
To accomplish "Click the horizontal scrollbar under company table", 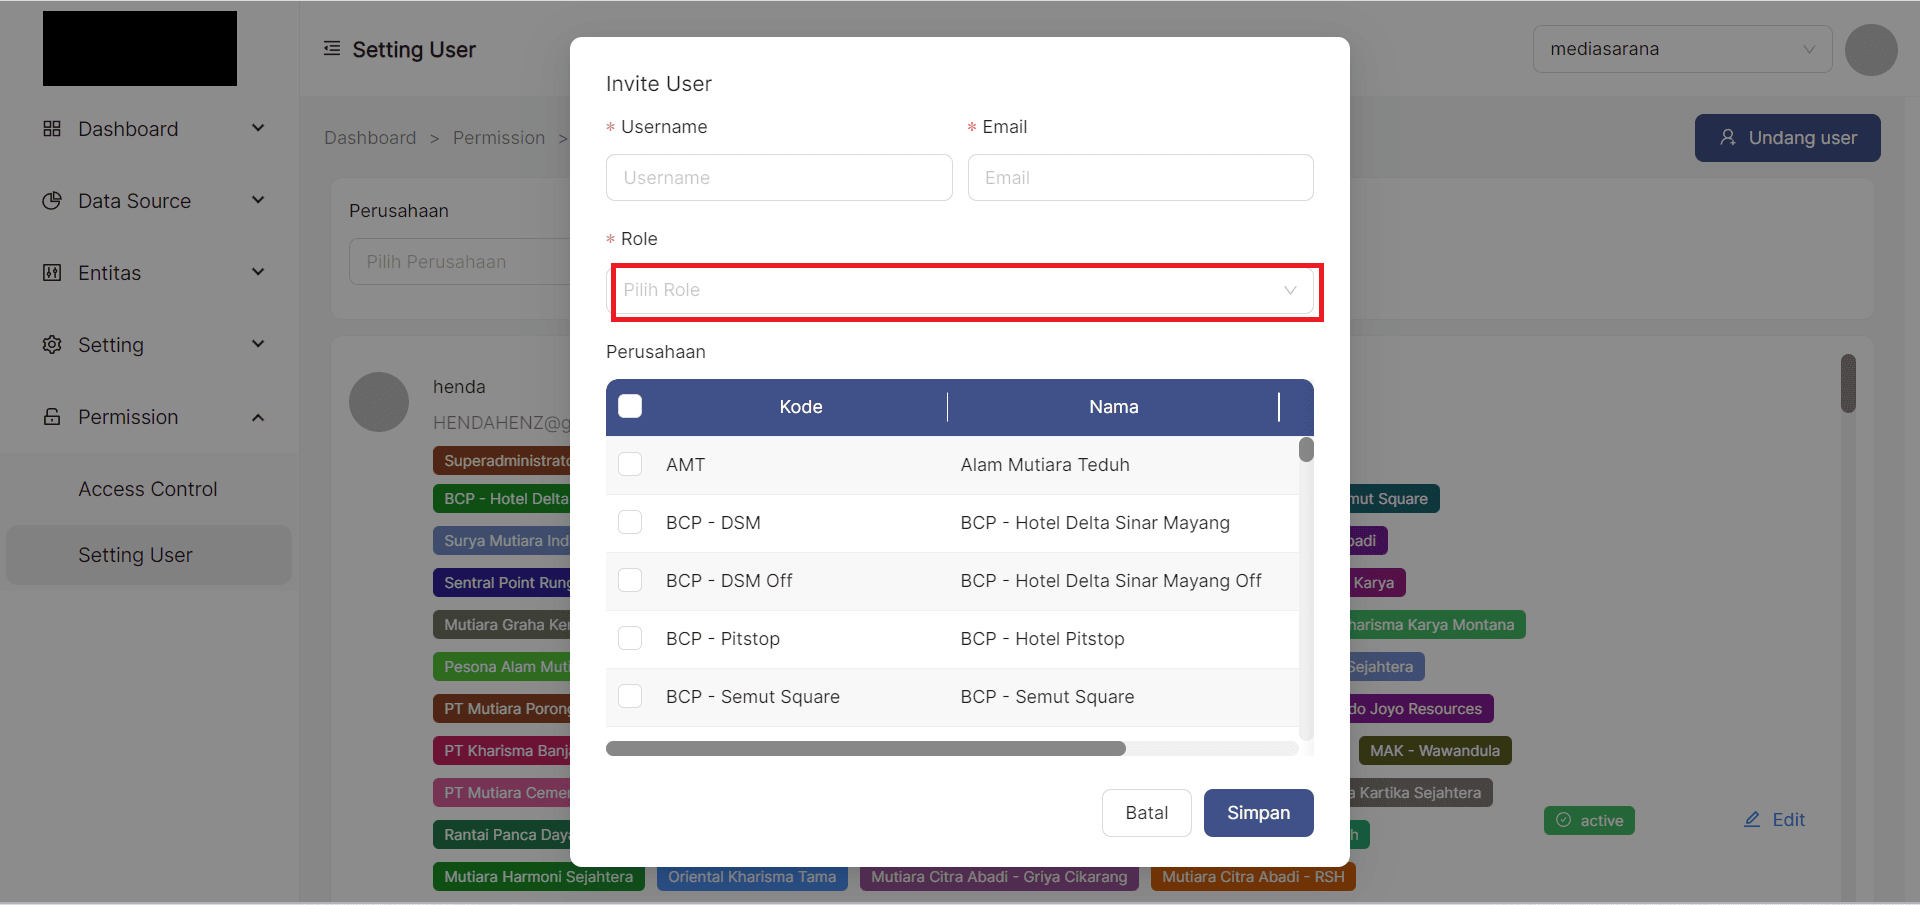I will [x=865, y=749].
